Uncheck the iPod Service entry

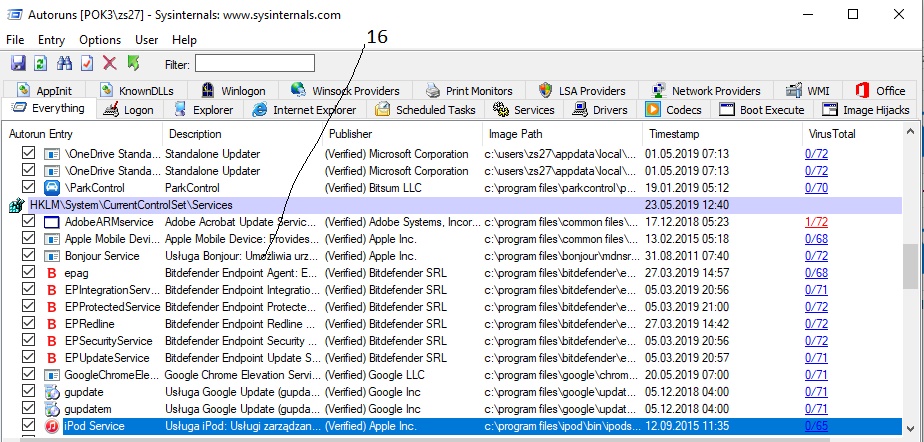(x=28, y=425)
